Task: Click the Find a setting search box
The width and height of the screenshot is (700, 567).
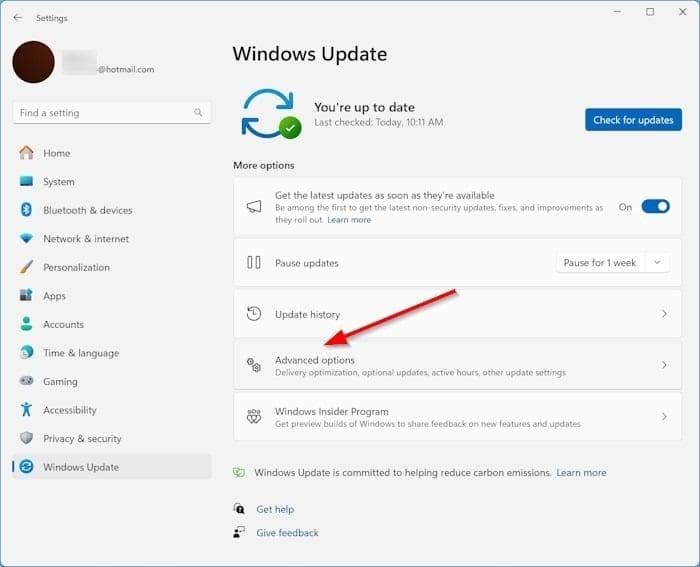Action: [112, 113]
